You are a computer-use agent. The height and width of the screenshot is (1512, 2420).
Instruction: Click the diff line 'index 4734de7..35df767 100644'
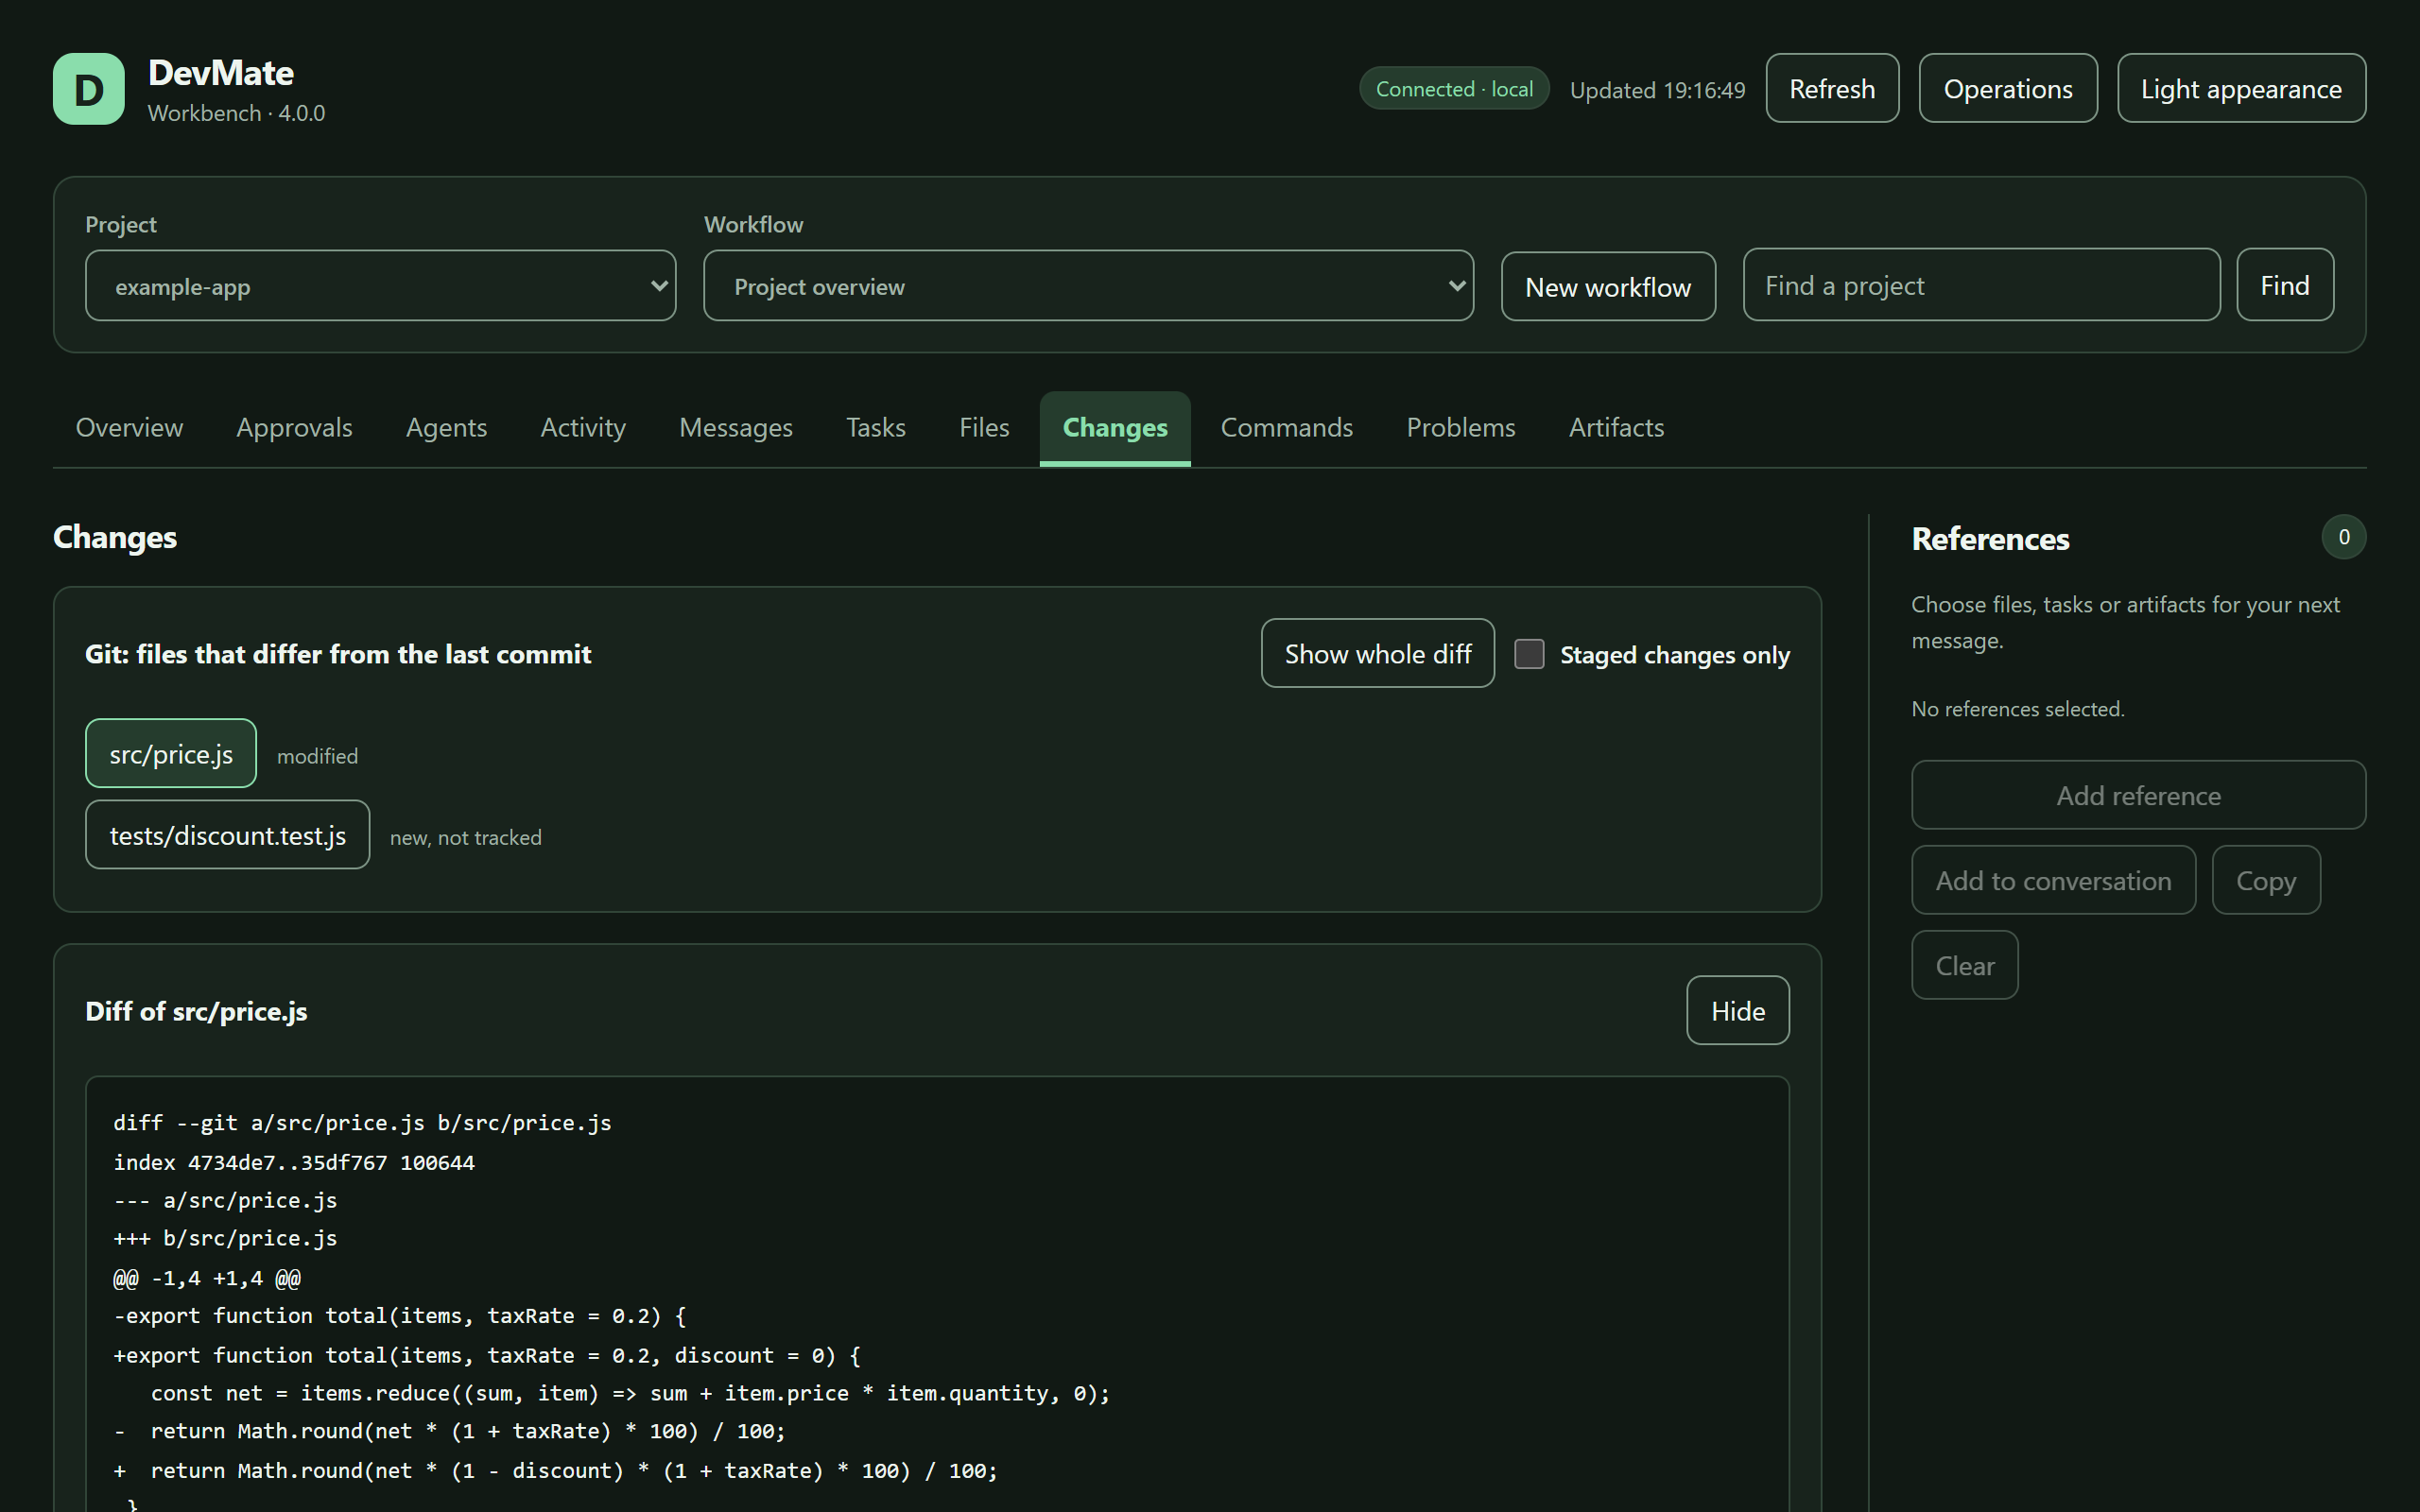[294, 1162]
